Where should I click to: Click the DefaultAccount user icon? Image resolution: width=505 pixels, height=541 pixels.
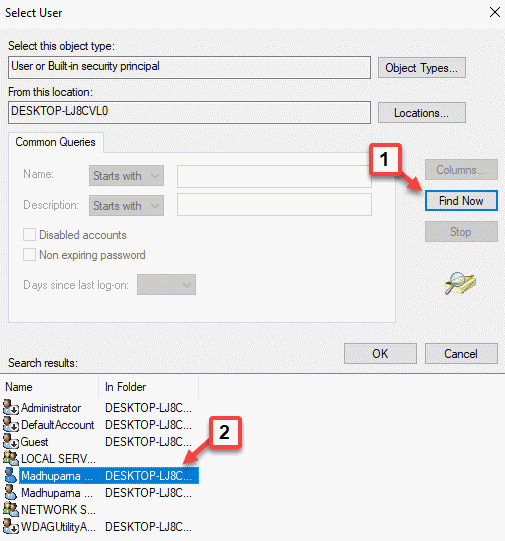click(x=11, y=424)
